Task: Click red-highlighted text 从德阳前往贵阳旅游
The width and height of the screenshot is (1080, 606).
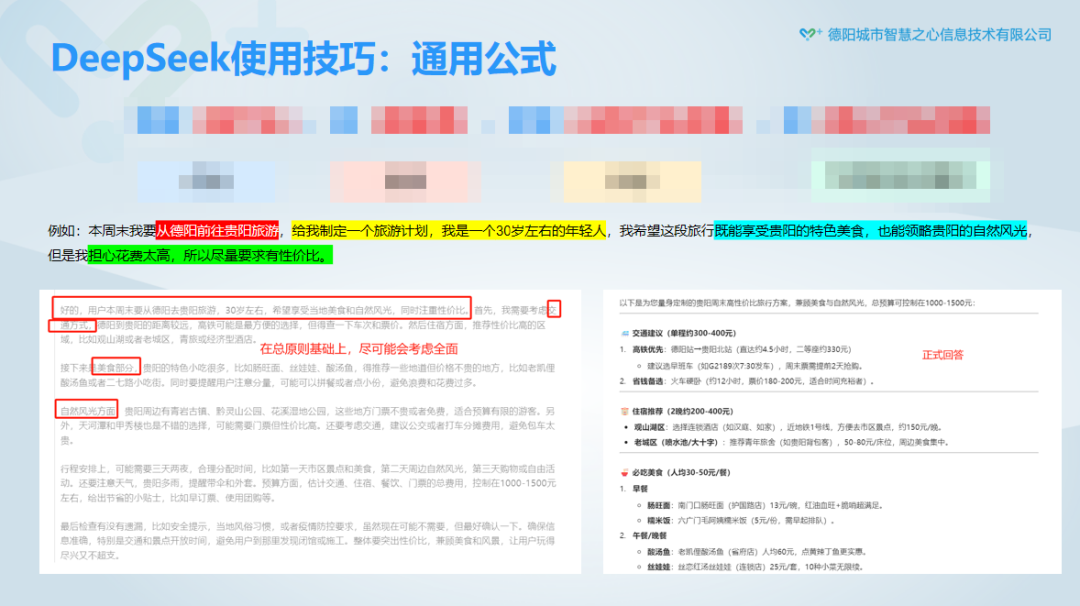Action: (x=218, y=231)
